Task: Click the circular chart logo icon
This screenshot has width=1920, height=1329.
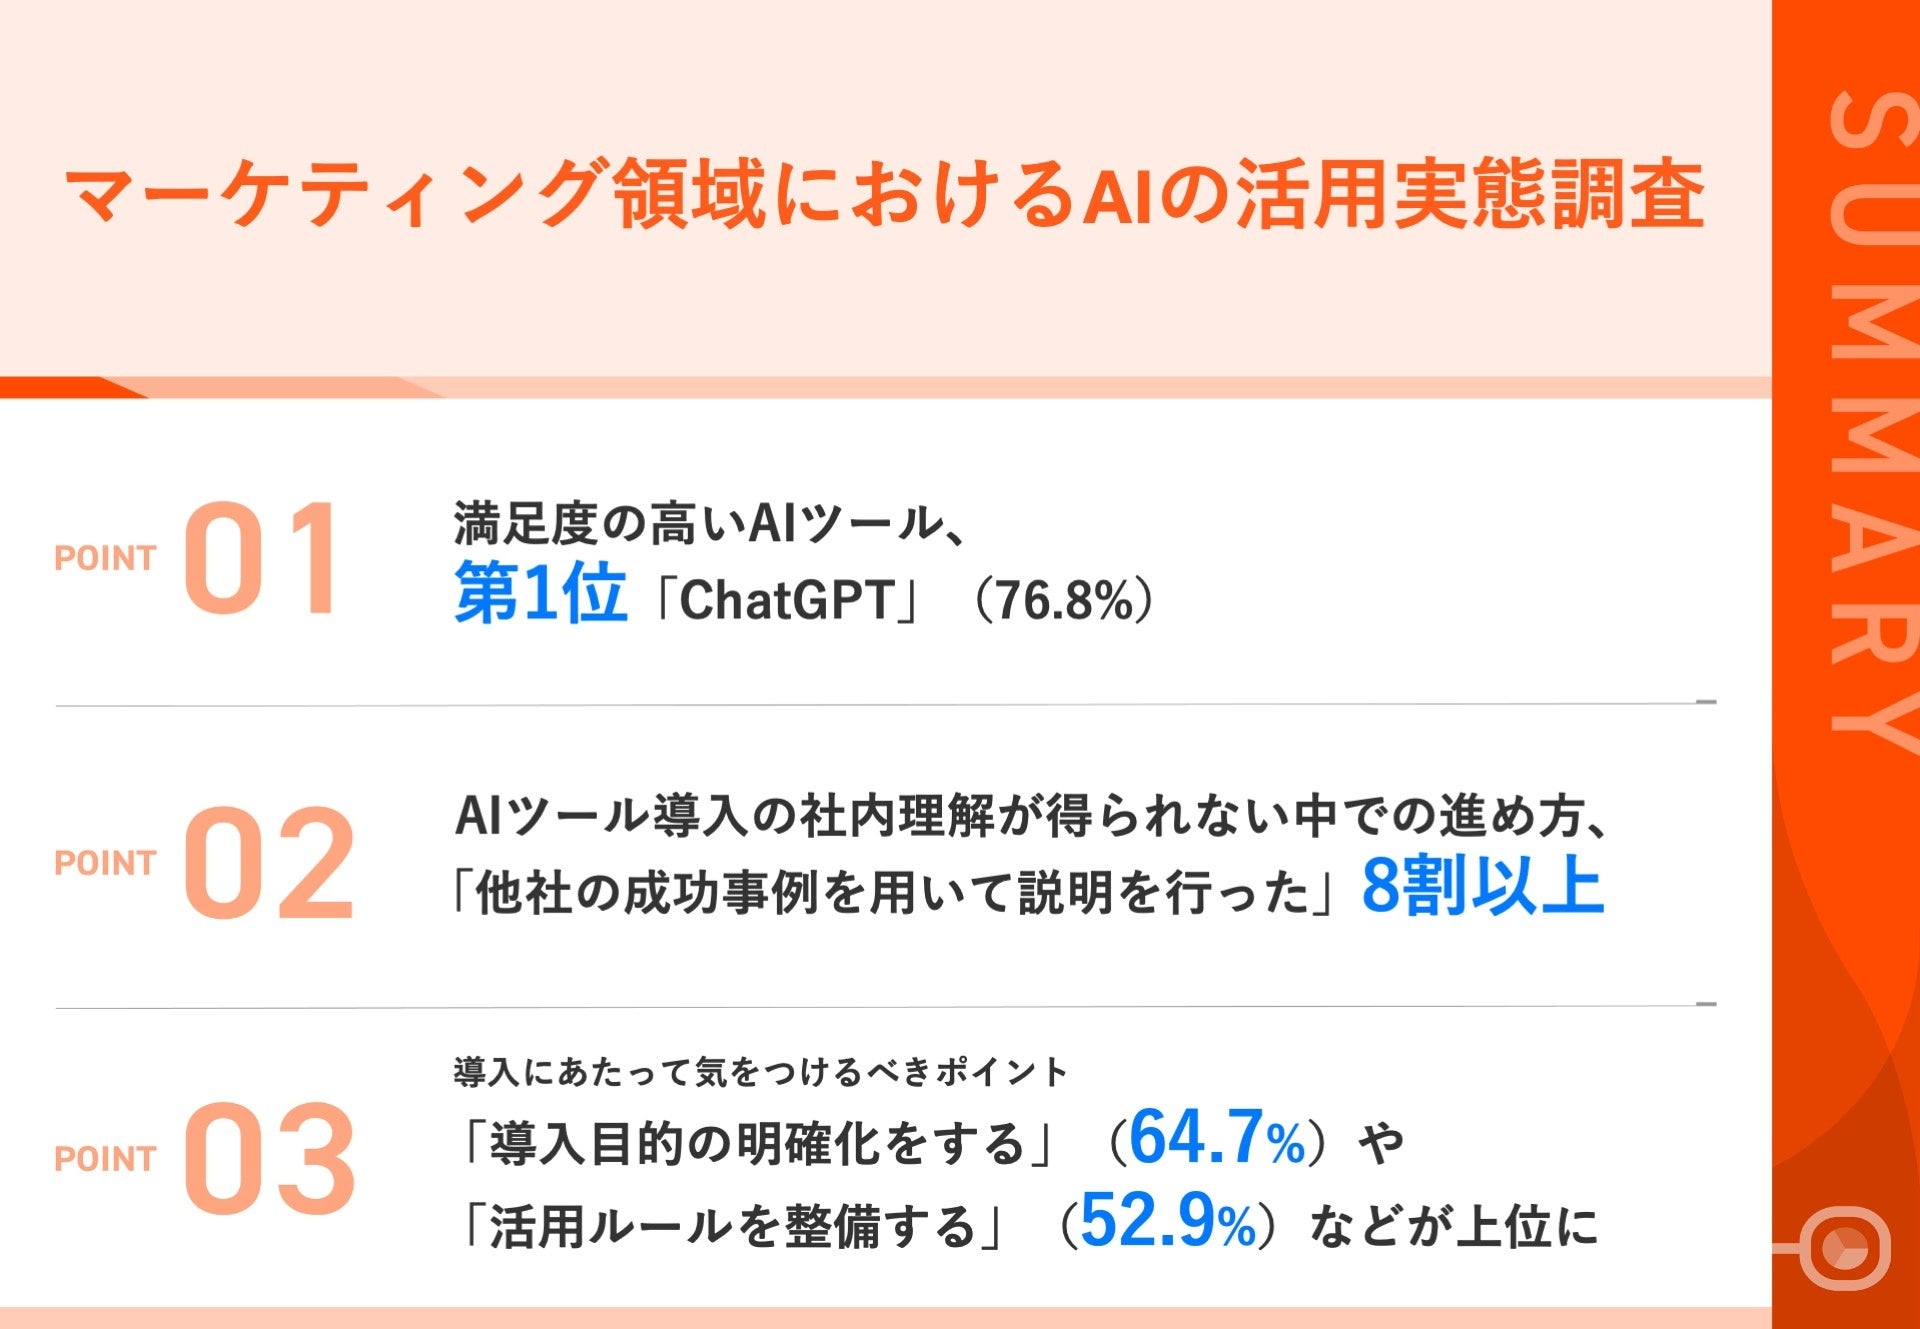Action: pyautogui.click(x=1844, y=1248)
